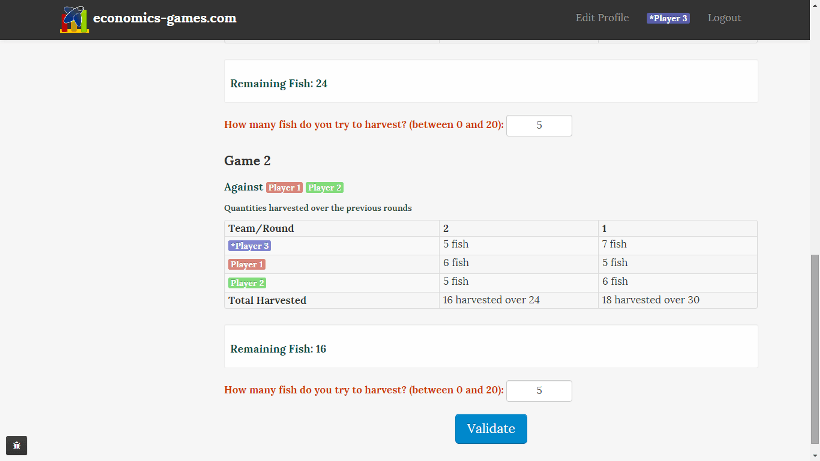The height and width of the screenshot is (461, 820).
Task: Select 'Remaining Fish: 24' text
Action: pos(279,84)
